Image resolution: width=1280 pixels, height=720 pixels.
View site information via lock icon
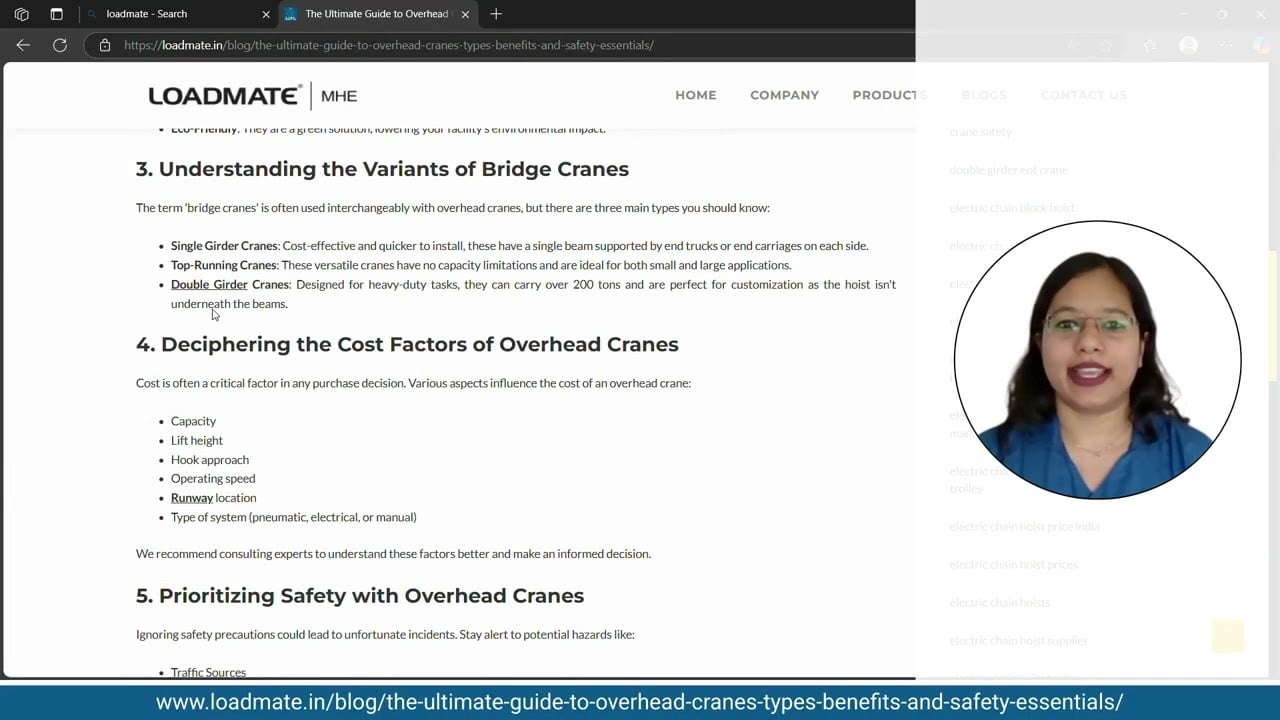pos(105,45)
